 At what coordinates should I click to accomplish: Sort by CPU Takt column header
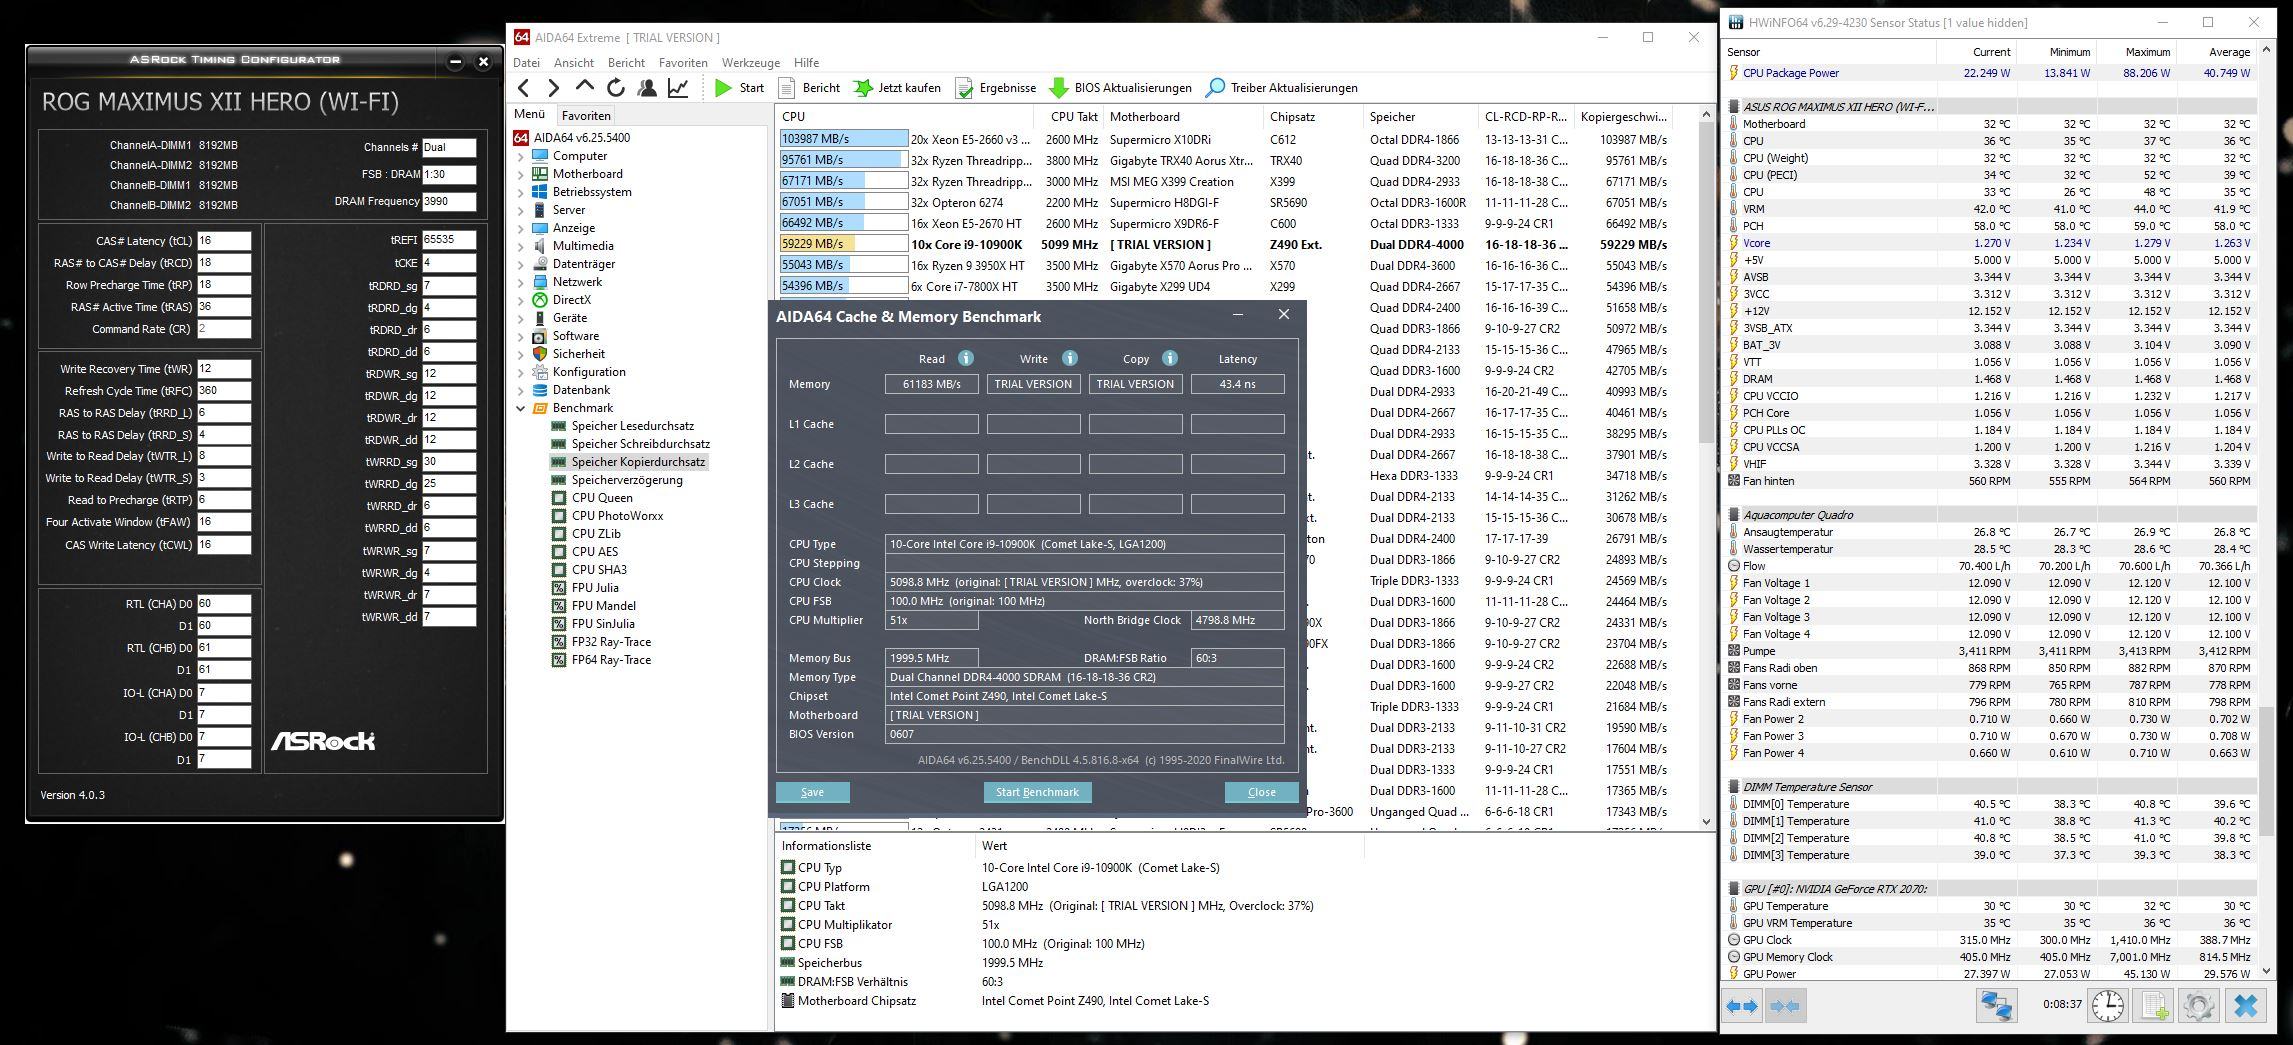(x=1074, y=117)
